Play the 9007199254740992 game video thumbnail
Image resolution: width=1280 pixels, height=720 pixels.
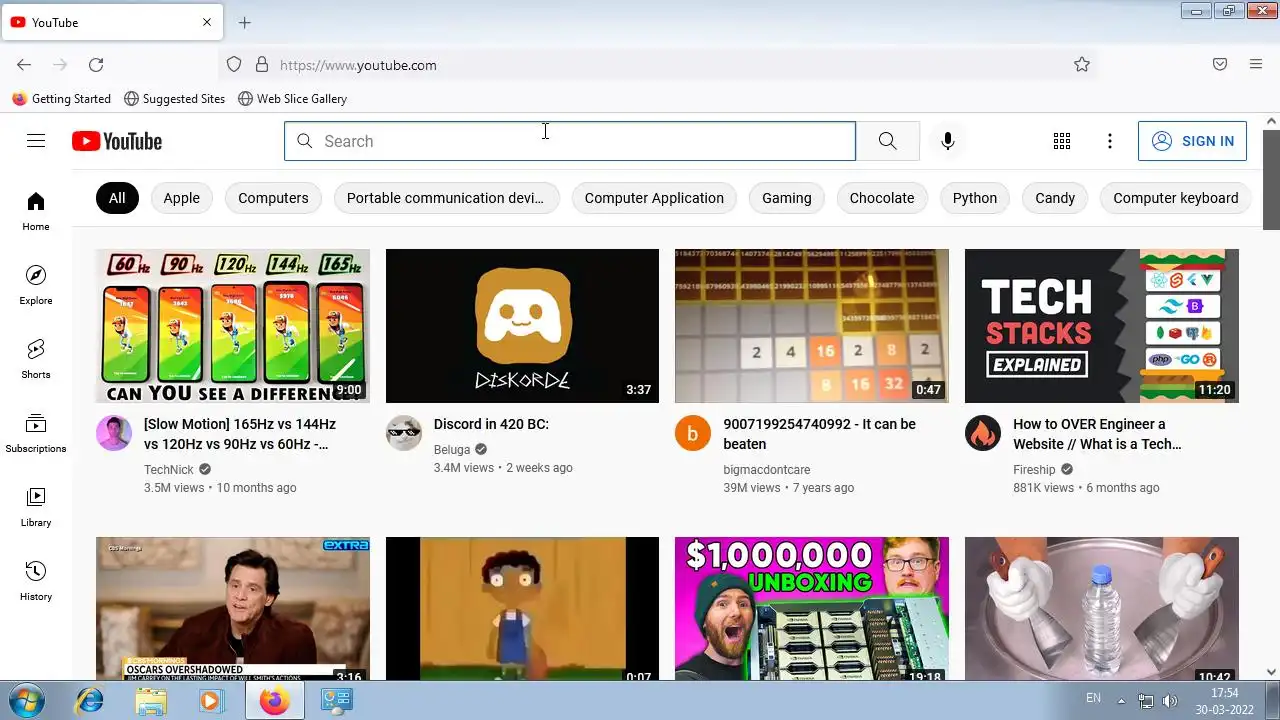pos(812,326)
